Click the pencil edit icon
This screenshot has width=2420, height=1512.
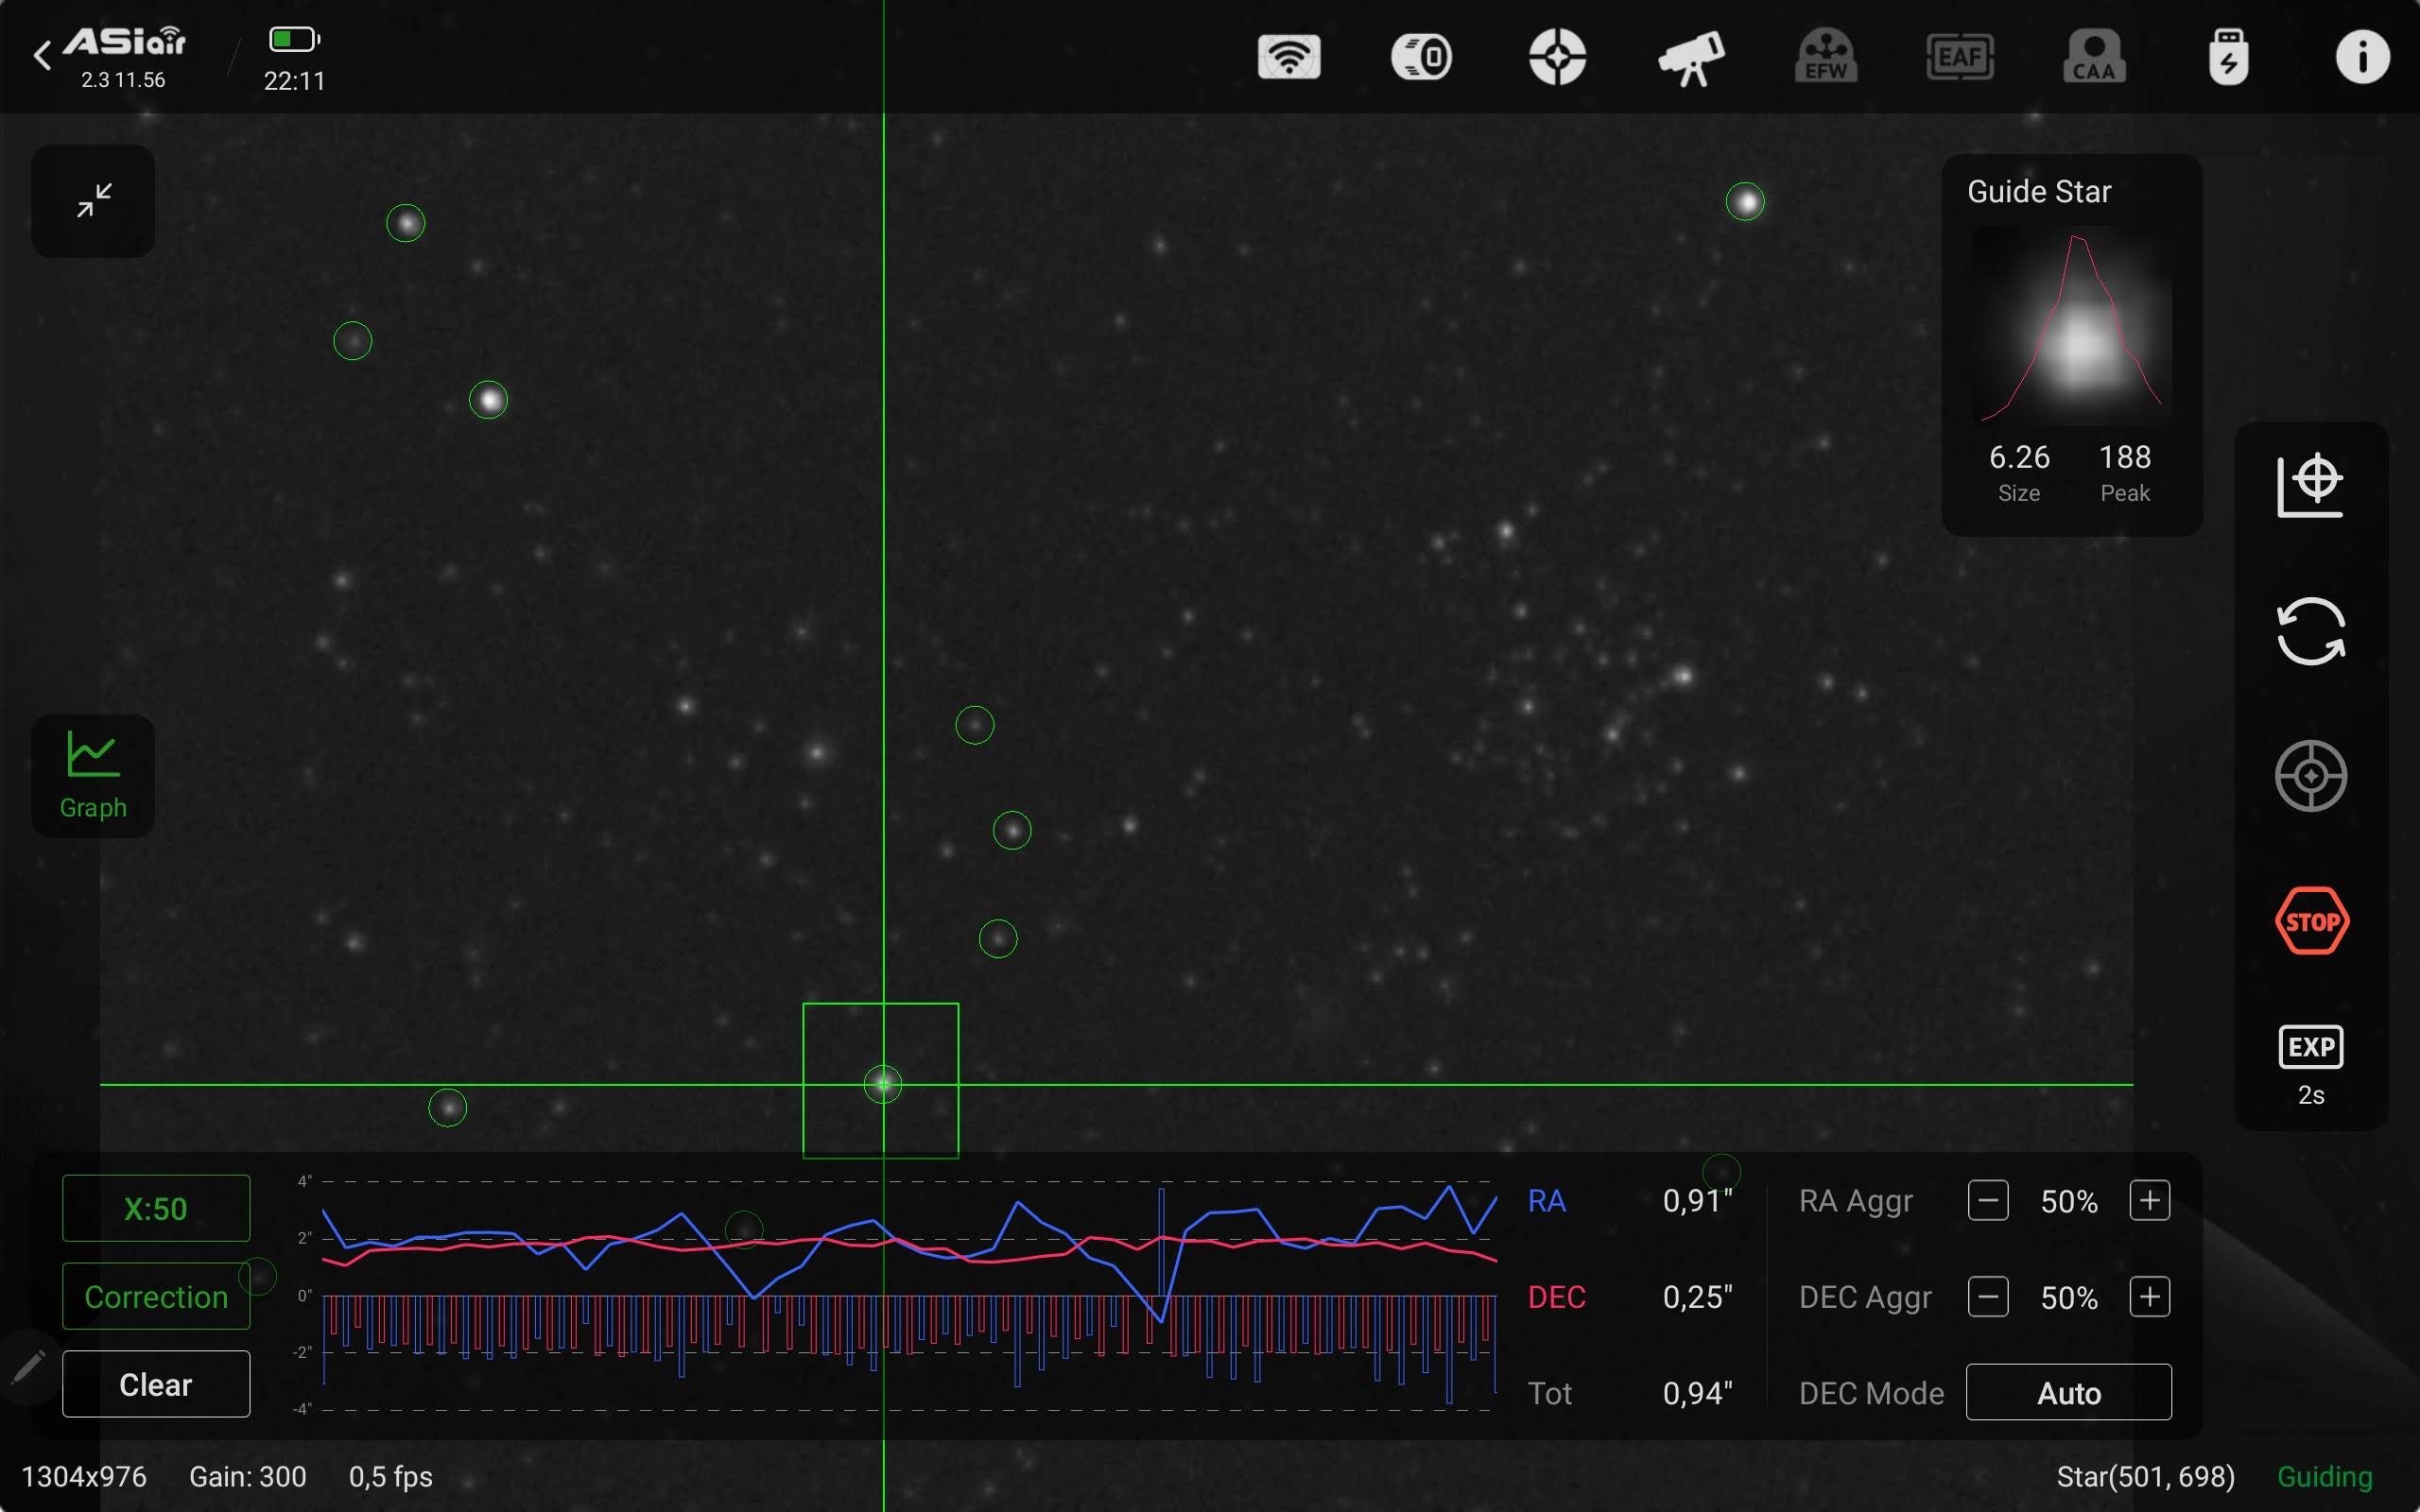[x=28, y=1367]
